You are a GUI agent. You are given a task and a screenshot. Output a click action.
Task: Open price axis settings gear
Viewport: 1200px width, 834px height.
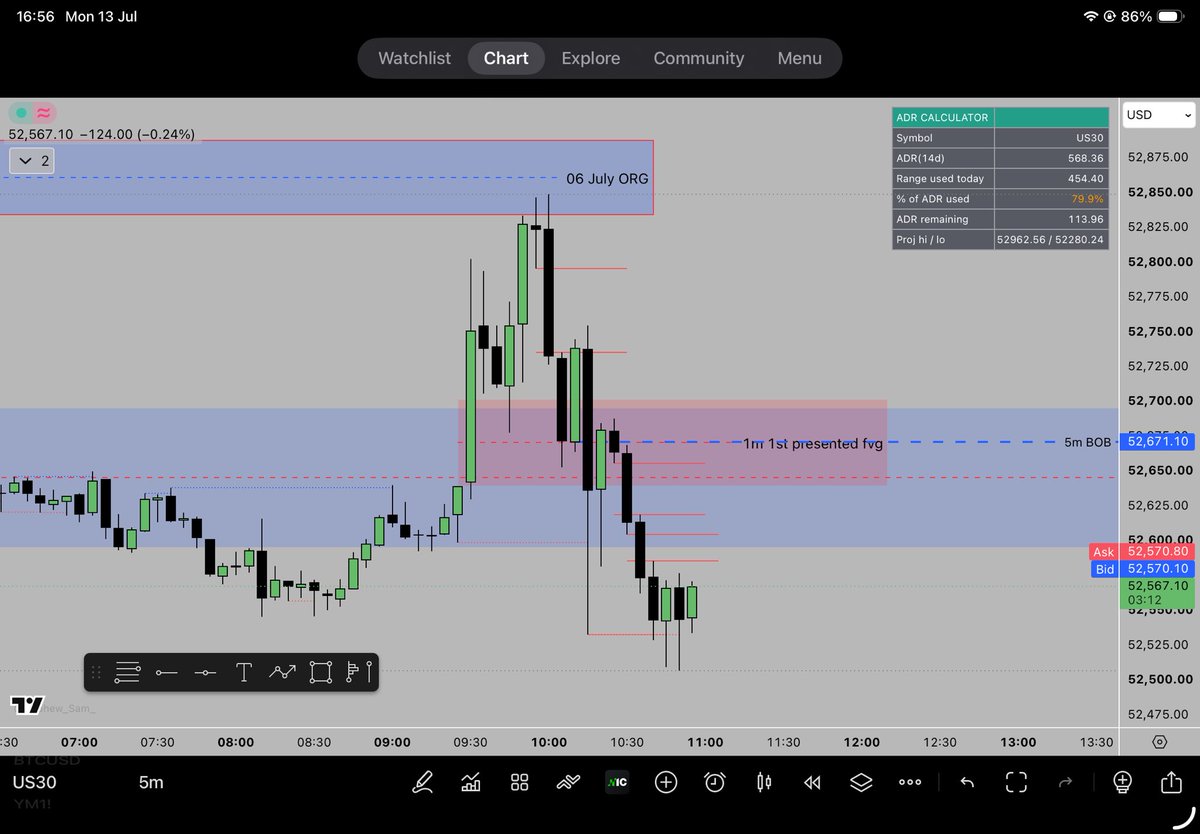coord(1159,742)
